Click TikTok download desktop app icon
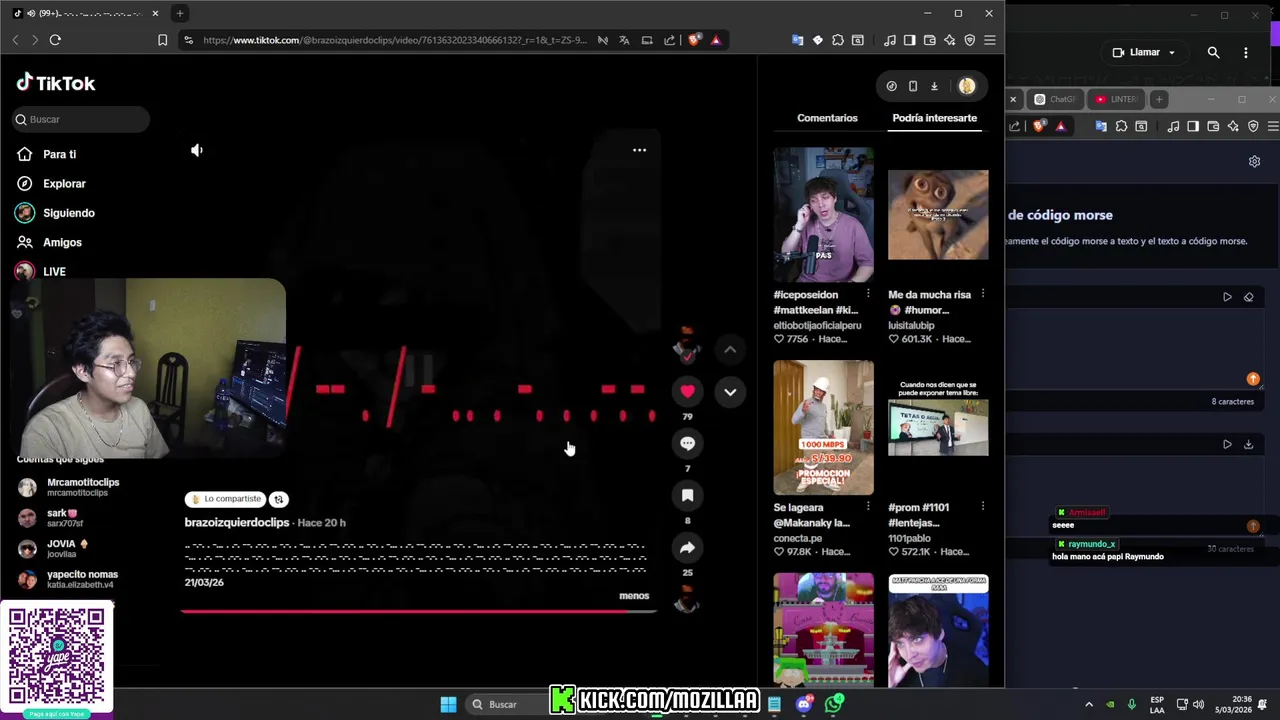Screen dimensions: 1280x720 [934, 86]
